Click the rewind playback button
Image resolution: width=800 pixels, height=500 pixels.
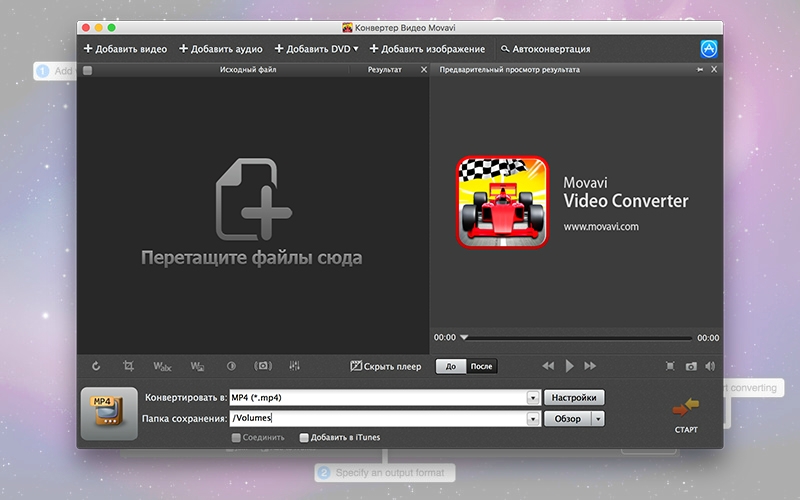pos(548,366)
